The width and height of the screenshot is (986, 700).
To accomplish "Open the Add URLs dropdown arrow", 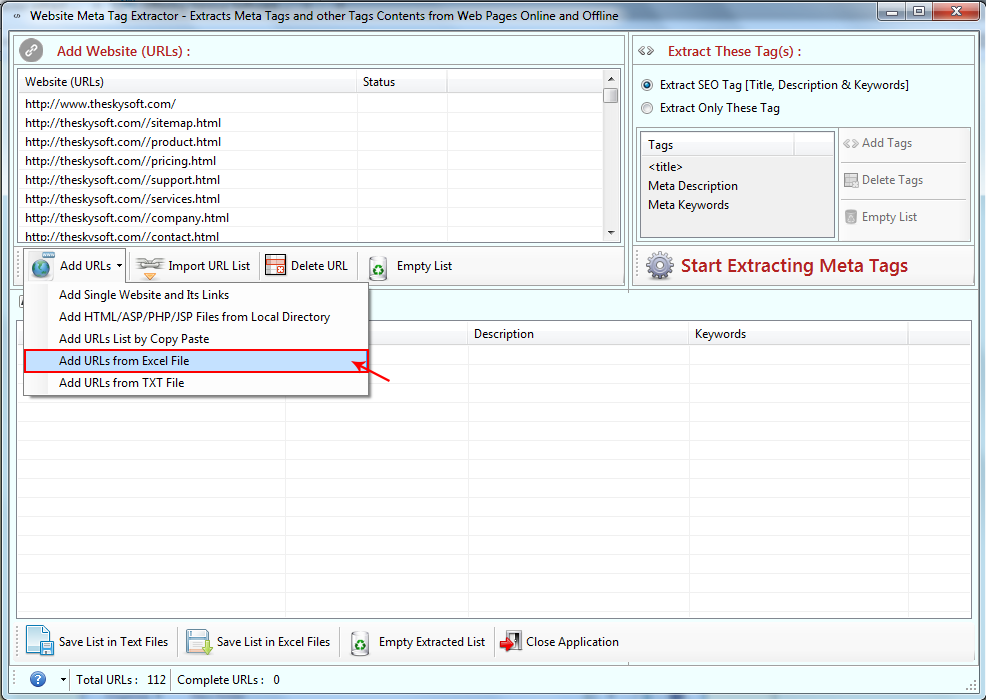I will point(119,266).
